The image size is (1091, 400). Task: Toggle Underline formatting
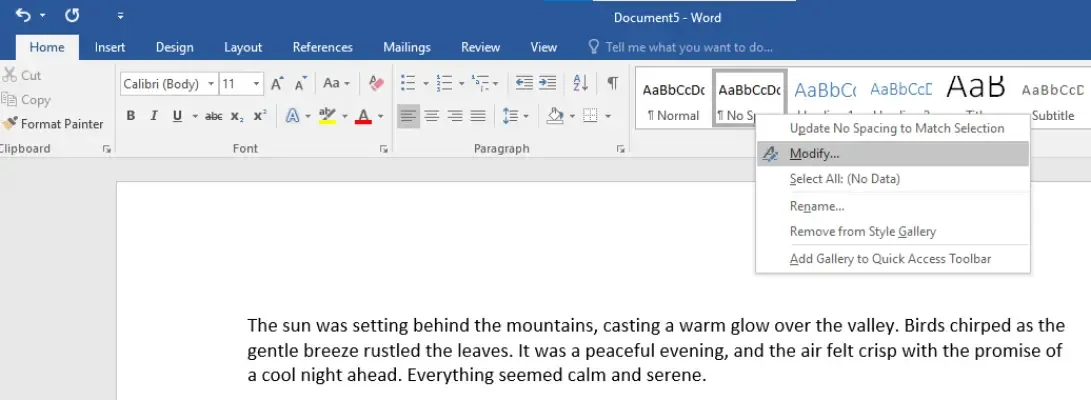click(177, 116)
